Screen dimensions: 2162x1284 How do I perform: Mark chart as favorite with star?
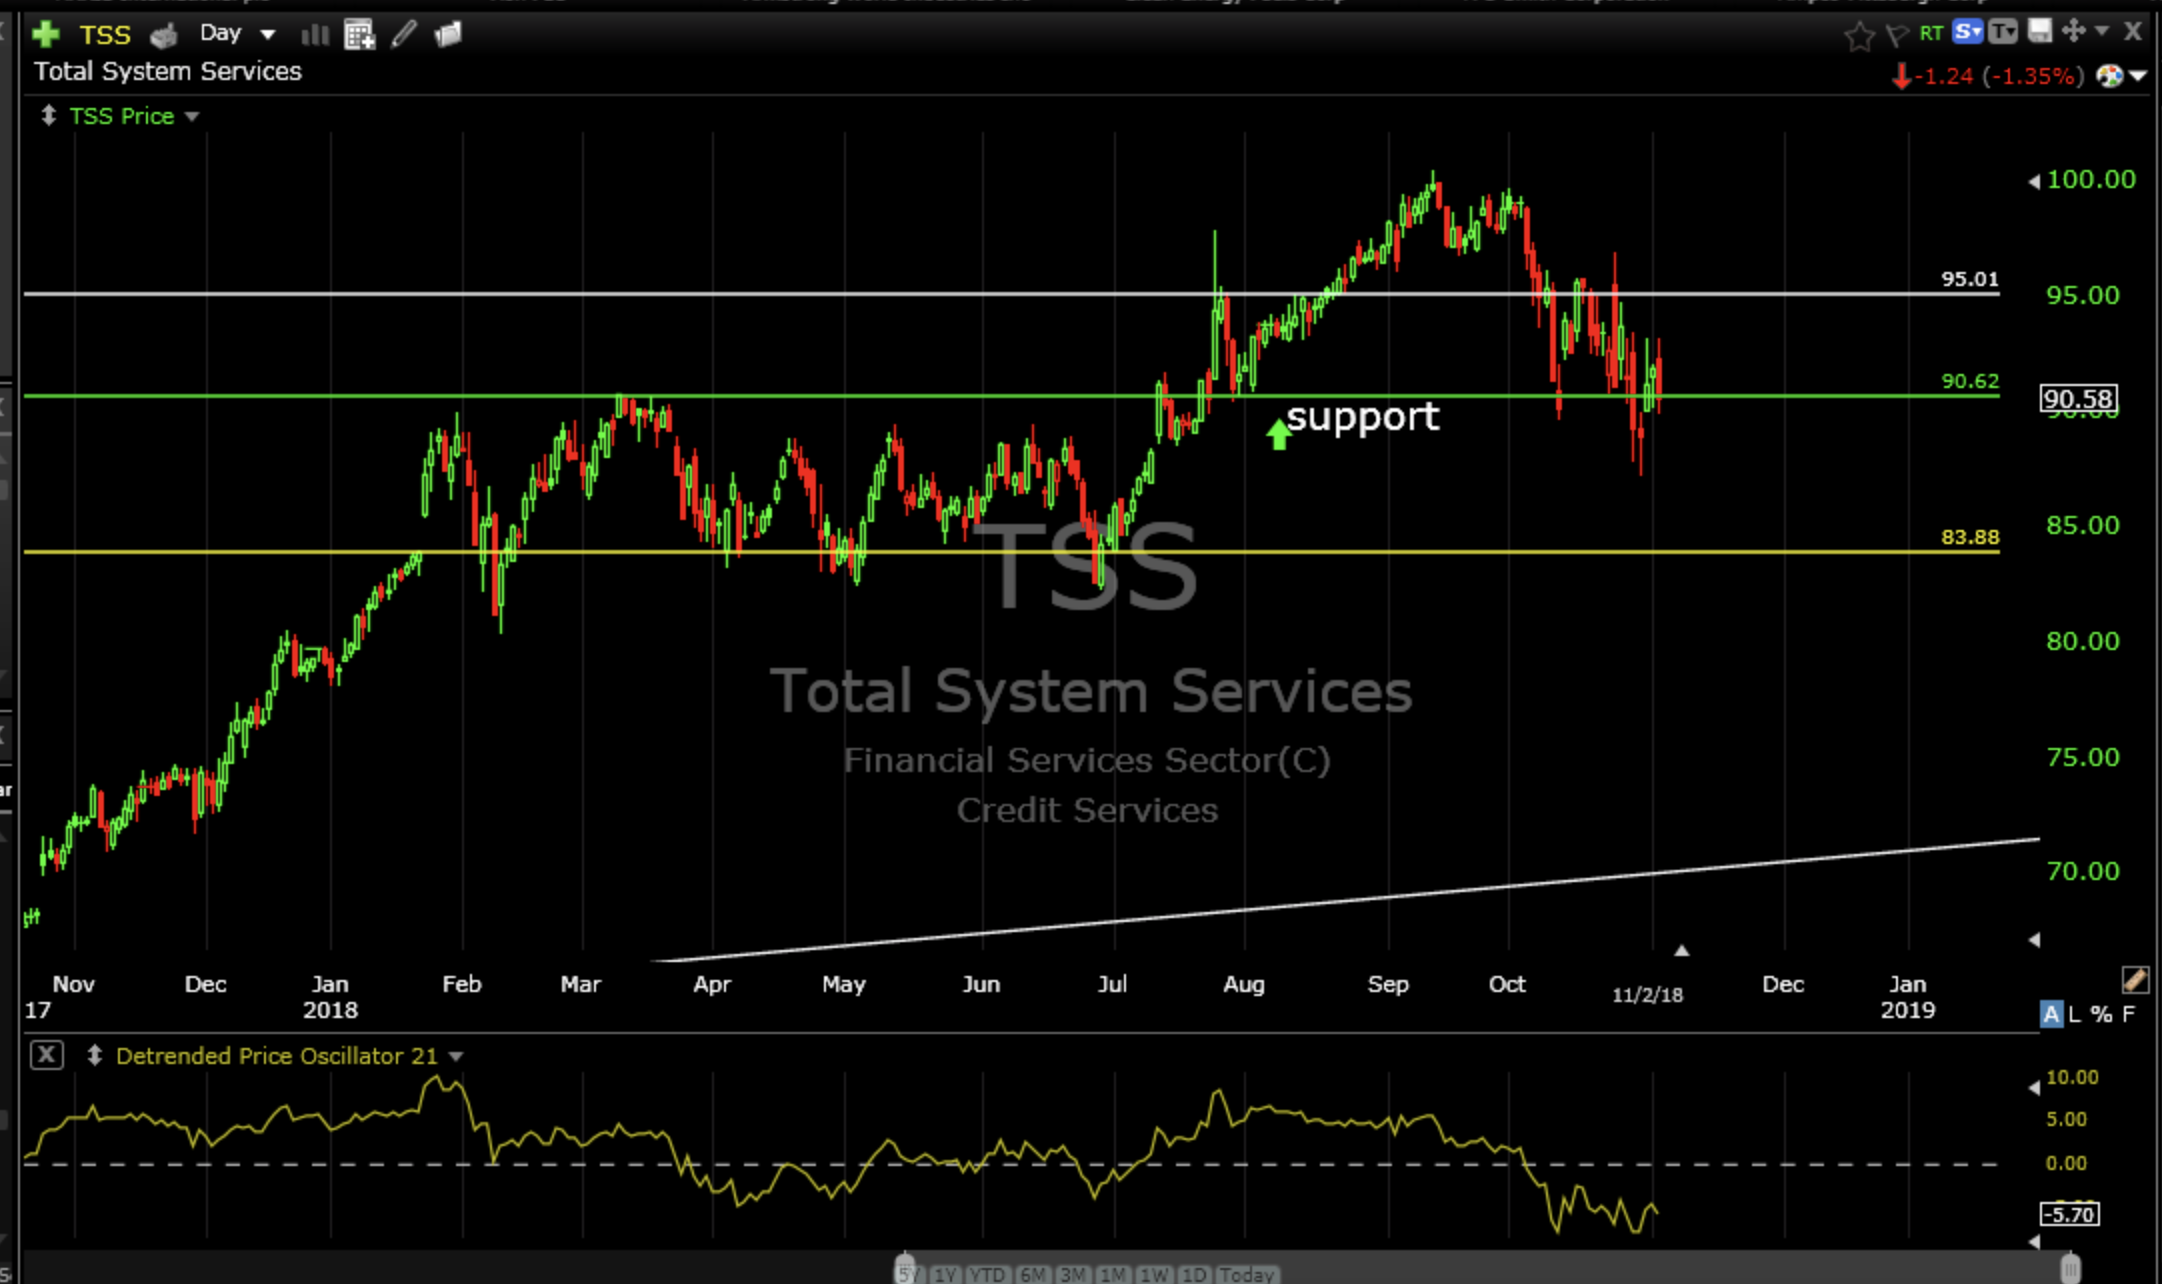pos(1859,37)
